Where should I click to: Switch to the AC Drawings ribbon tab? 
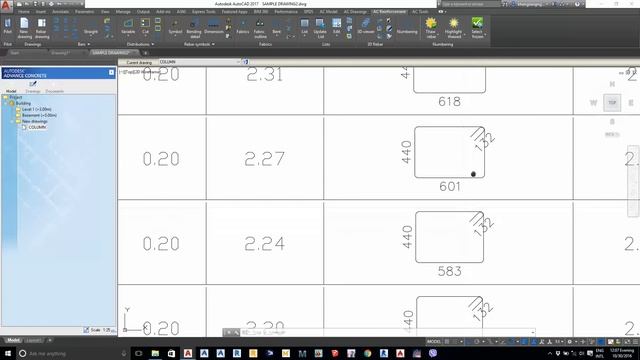[x=355, y=12]
